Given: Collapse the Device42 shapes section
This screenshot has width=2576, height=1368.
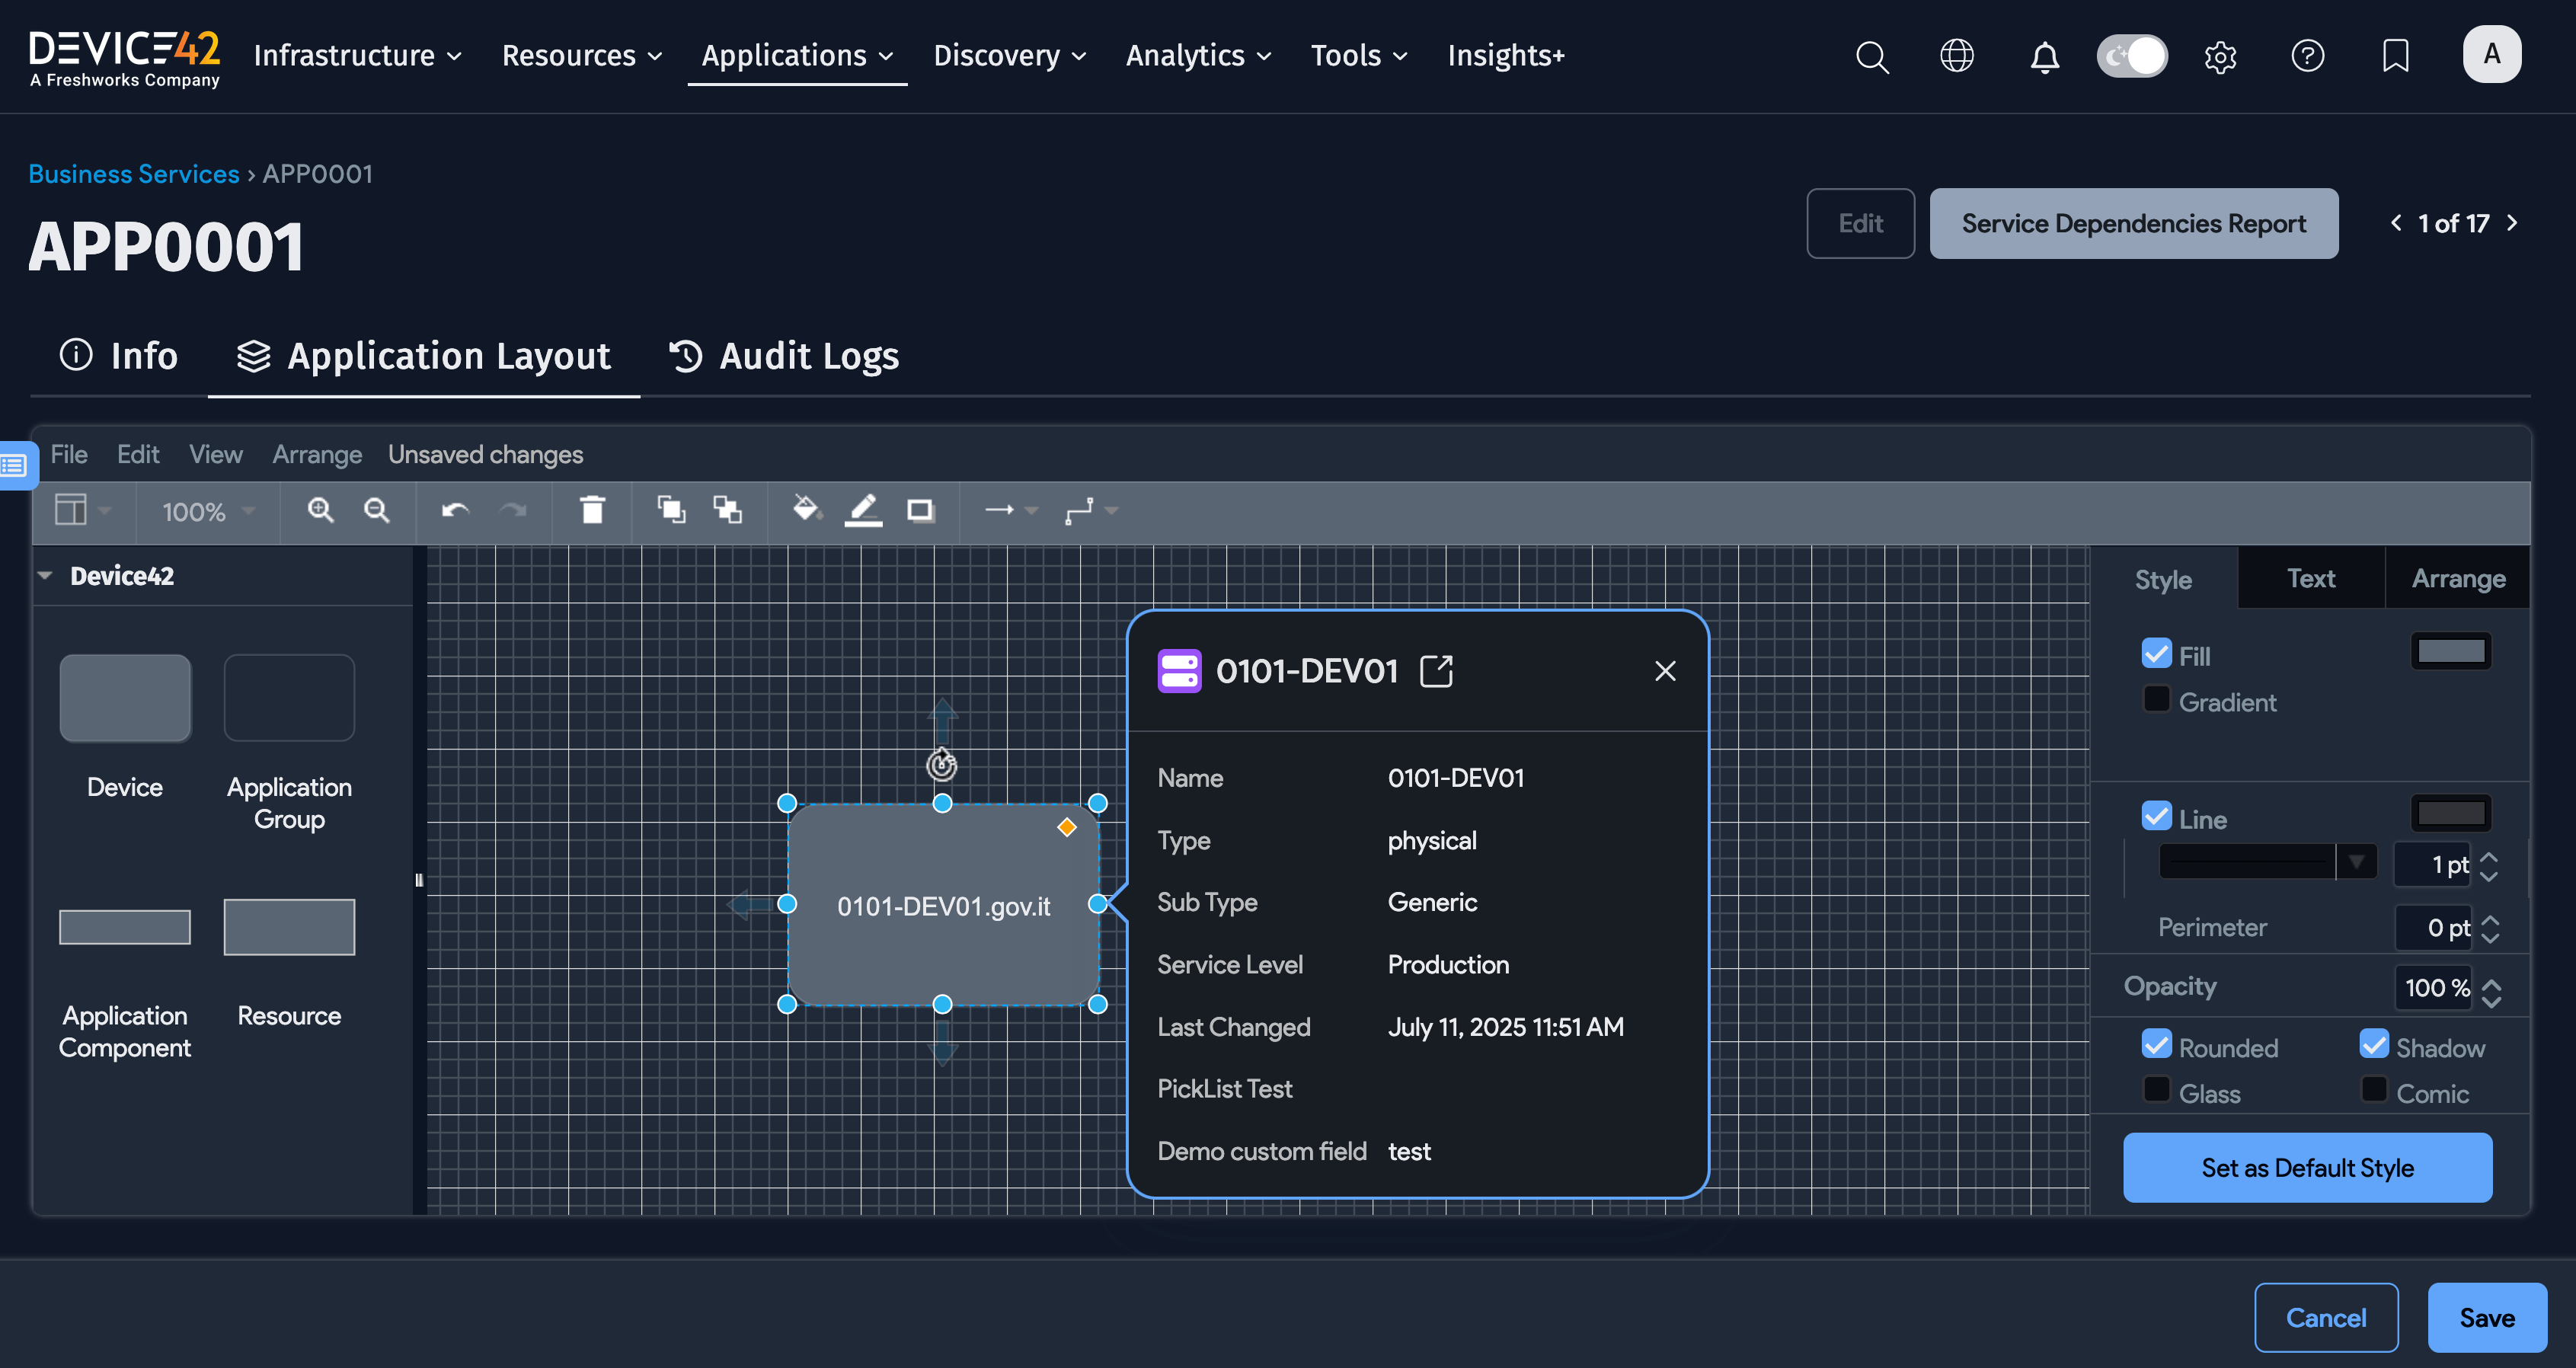Looking at the screenshot, I should click(46, 575).
